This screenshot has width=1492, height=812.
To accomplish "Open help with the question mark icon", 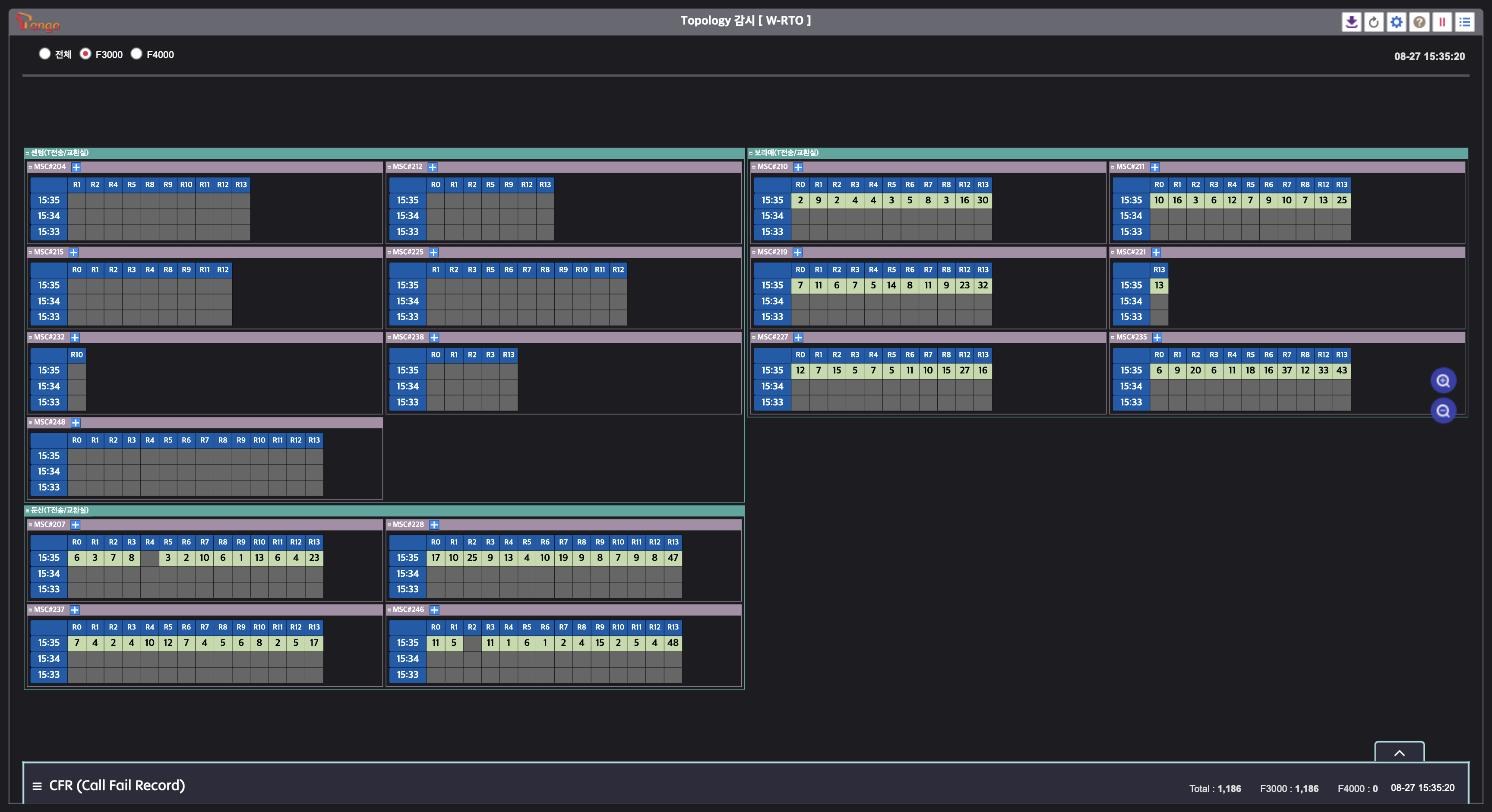I will click(1419, 22).
